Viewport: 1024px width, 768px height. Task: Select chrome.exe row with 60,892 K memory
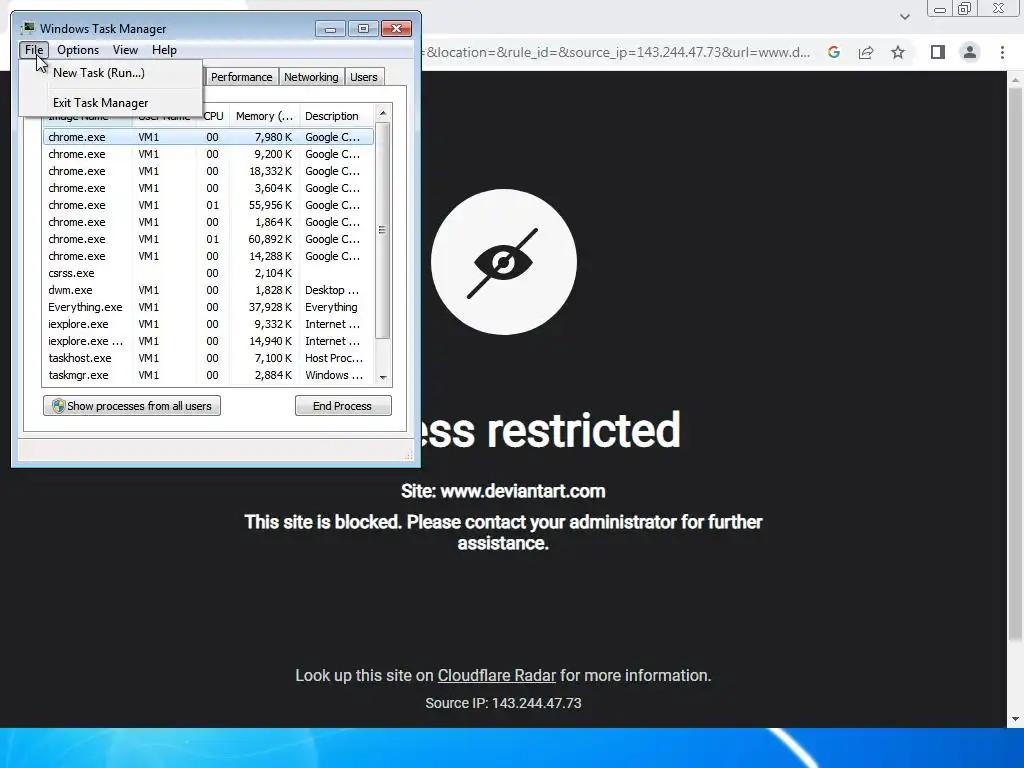[208, 239]
